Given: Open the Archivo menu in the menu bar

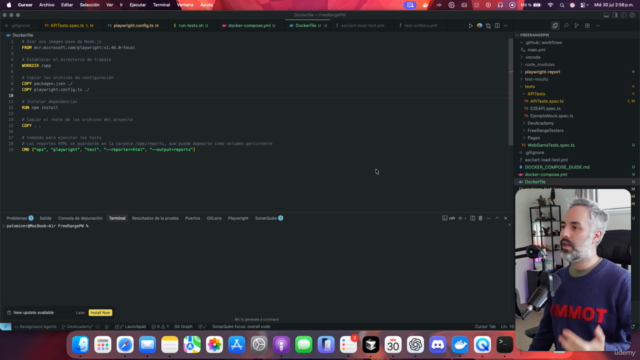Looking at the screenshot, I should tap(47, 5).
